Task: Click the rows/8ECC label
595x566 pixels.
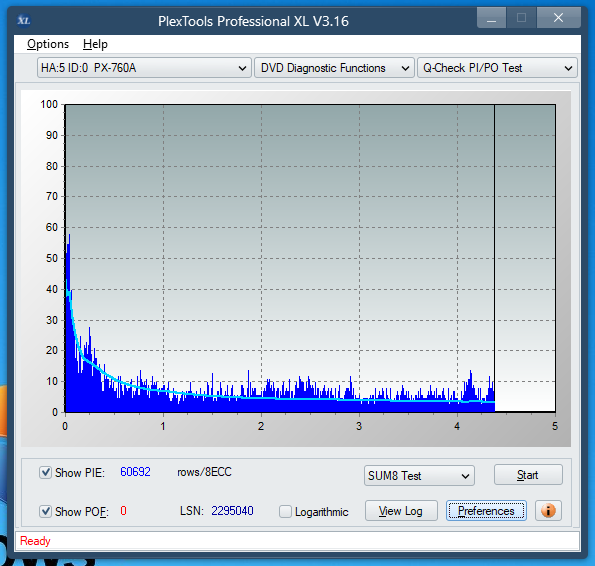Action: 204,472
